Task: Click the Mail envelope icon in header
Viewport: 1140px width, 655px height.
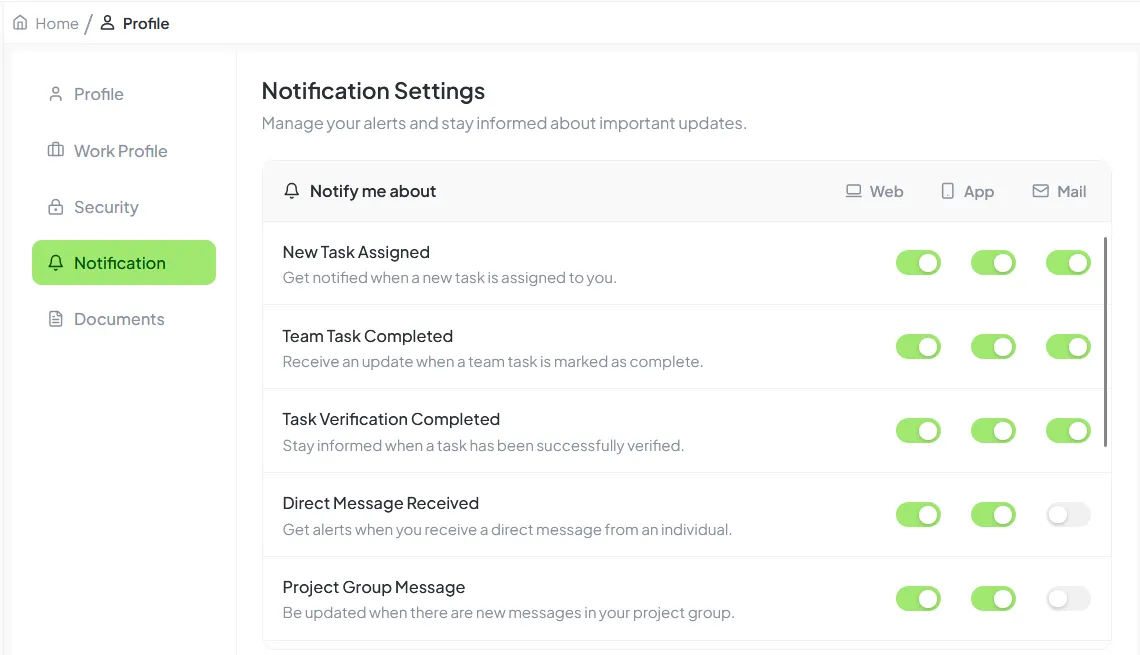Action: 1039,190
